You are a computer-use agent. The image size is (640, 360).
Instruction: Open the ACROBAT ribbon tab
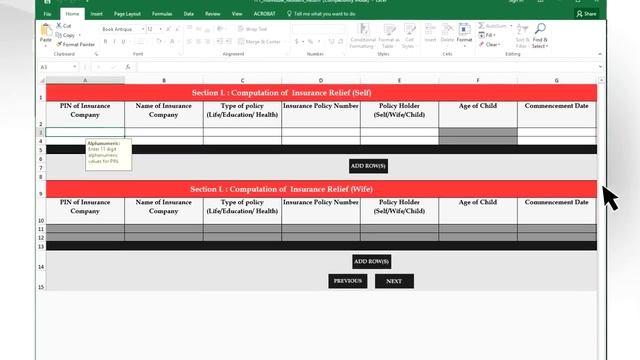click(x=264, y=14)
